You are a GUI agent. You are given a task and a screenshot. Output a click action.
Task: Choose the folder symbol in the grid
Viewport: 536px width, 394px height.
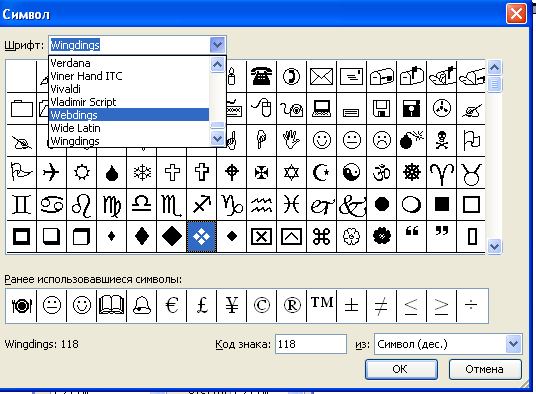(22, 109)
